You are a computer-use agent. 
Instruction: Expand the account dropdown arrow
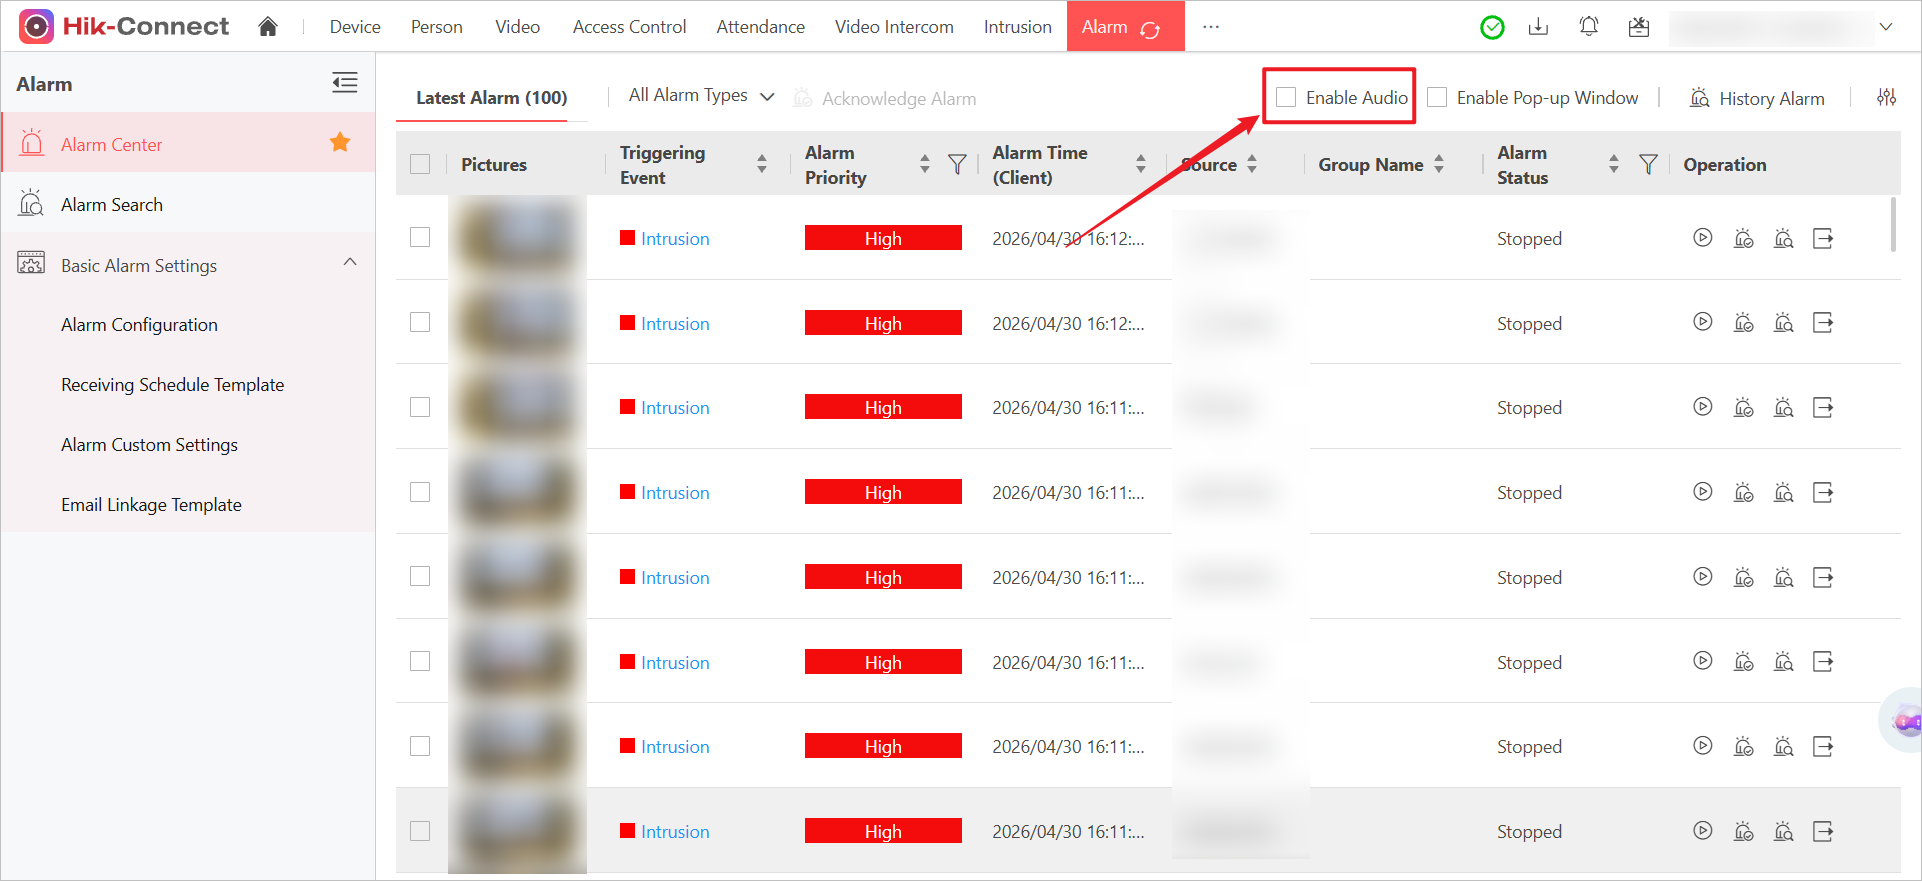[1886, 27]
